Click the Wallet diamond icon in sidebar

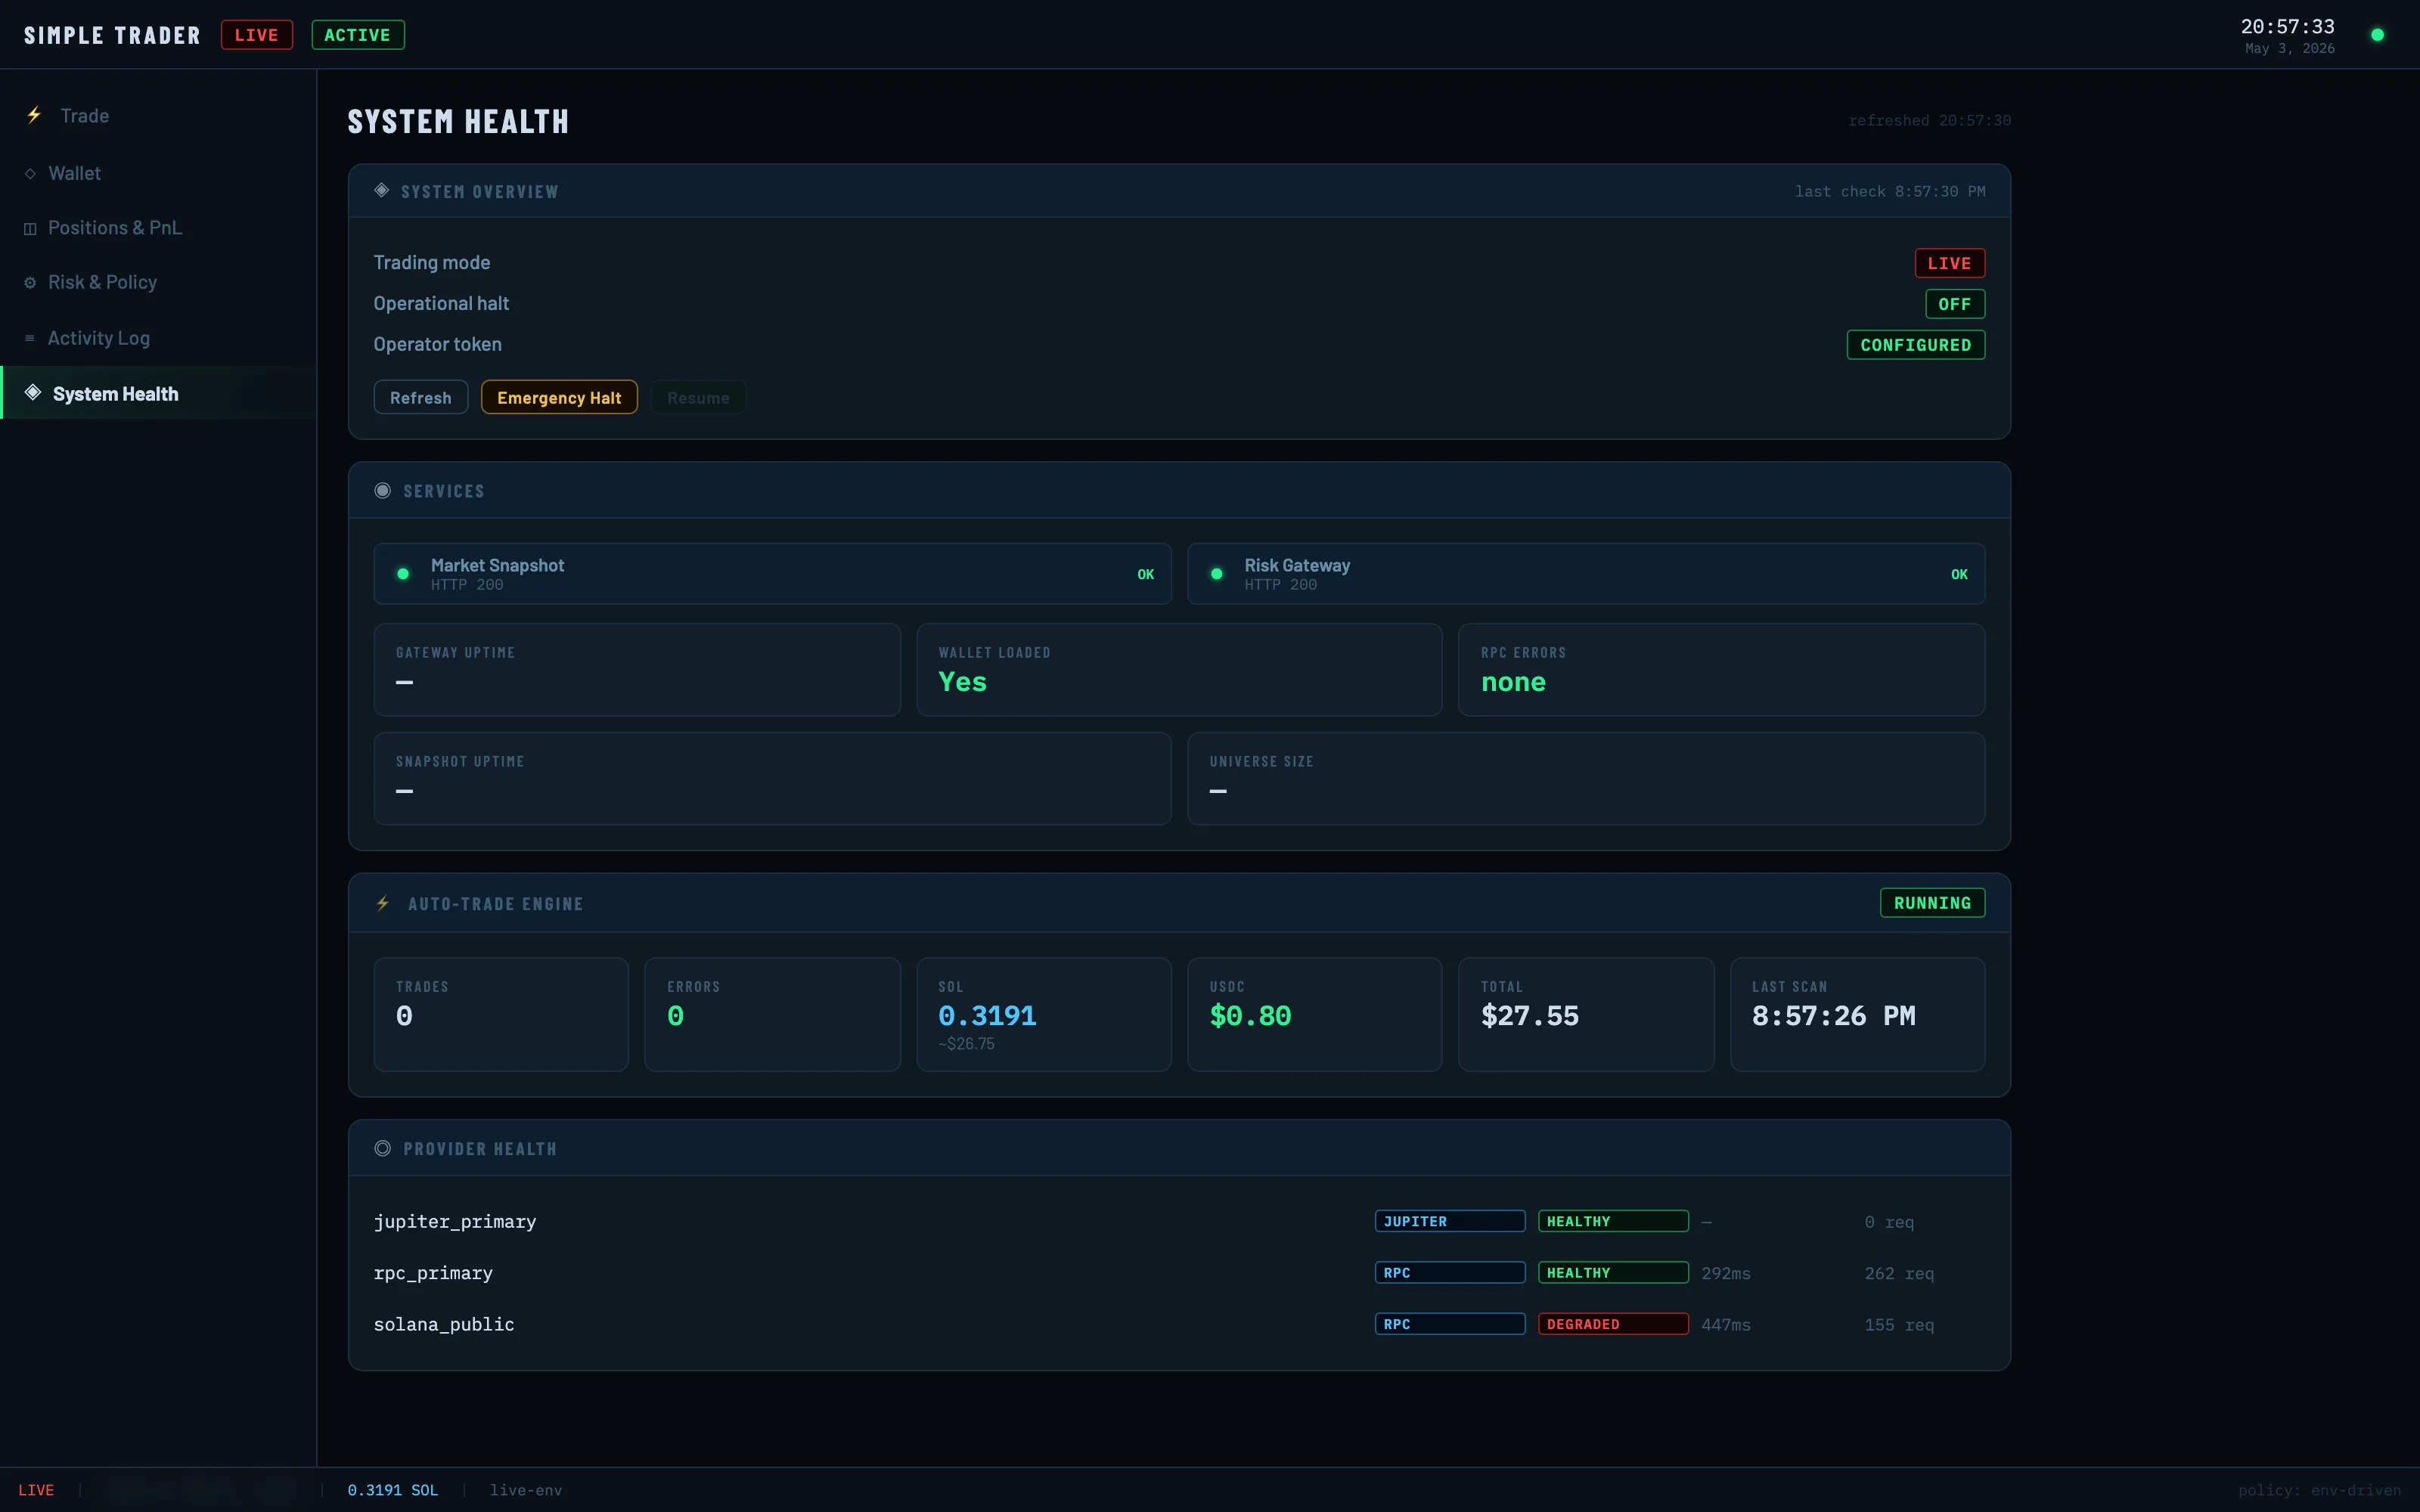click(30, 174)
